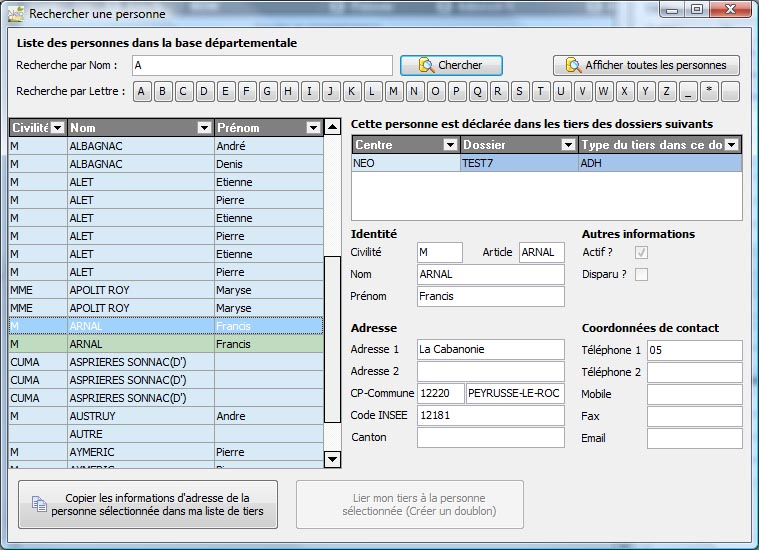The image size is (759, 550).
Task: Open the Nom column filter dropdown
Action: (x=204, y=128)
